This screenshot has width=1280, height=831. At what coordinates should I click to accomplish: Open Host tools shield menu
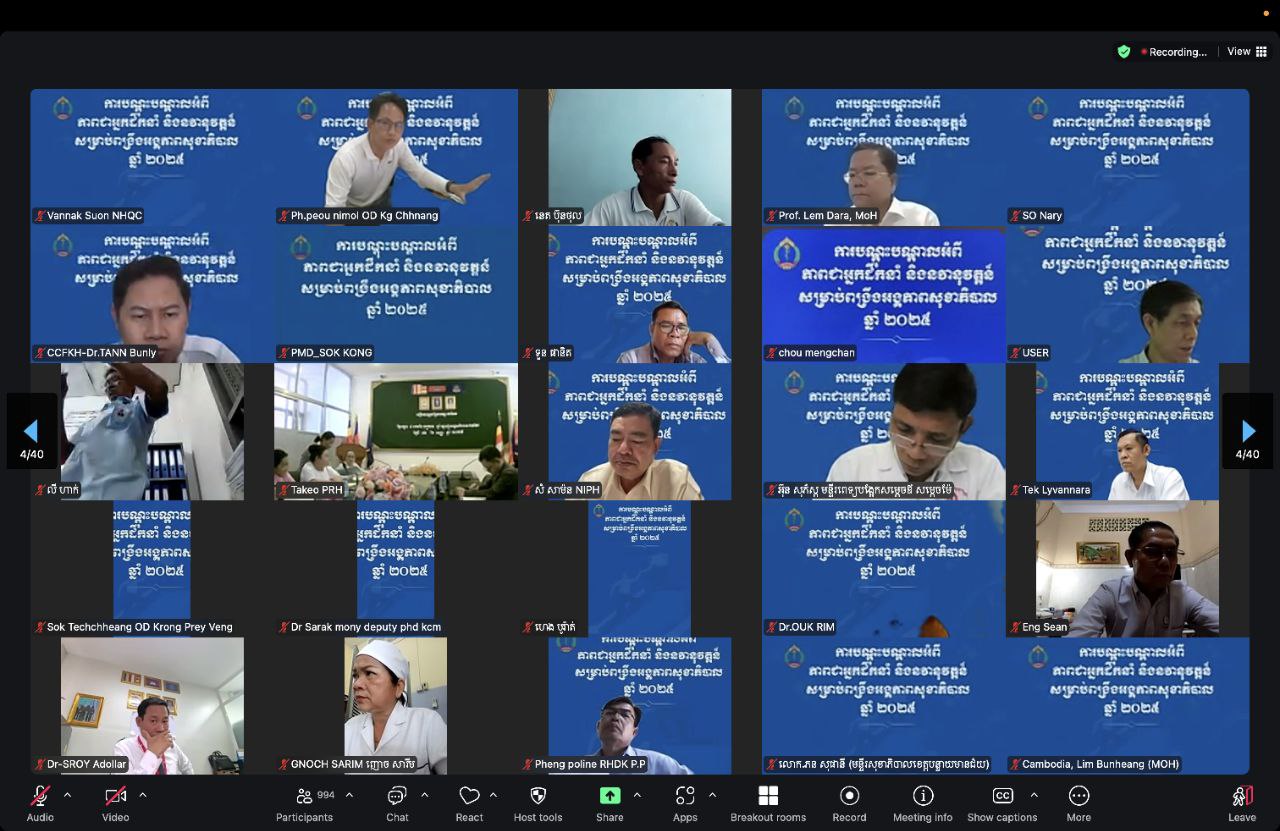coord(538,803)
